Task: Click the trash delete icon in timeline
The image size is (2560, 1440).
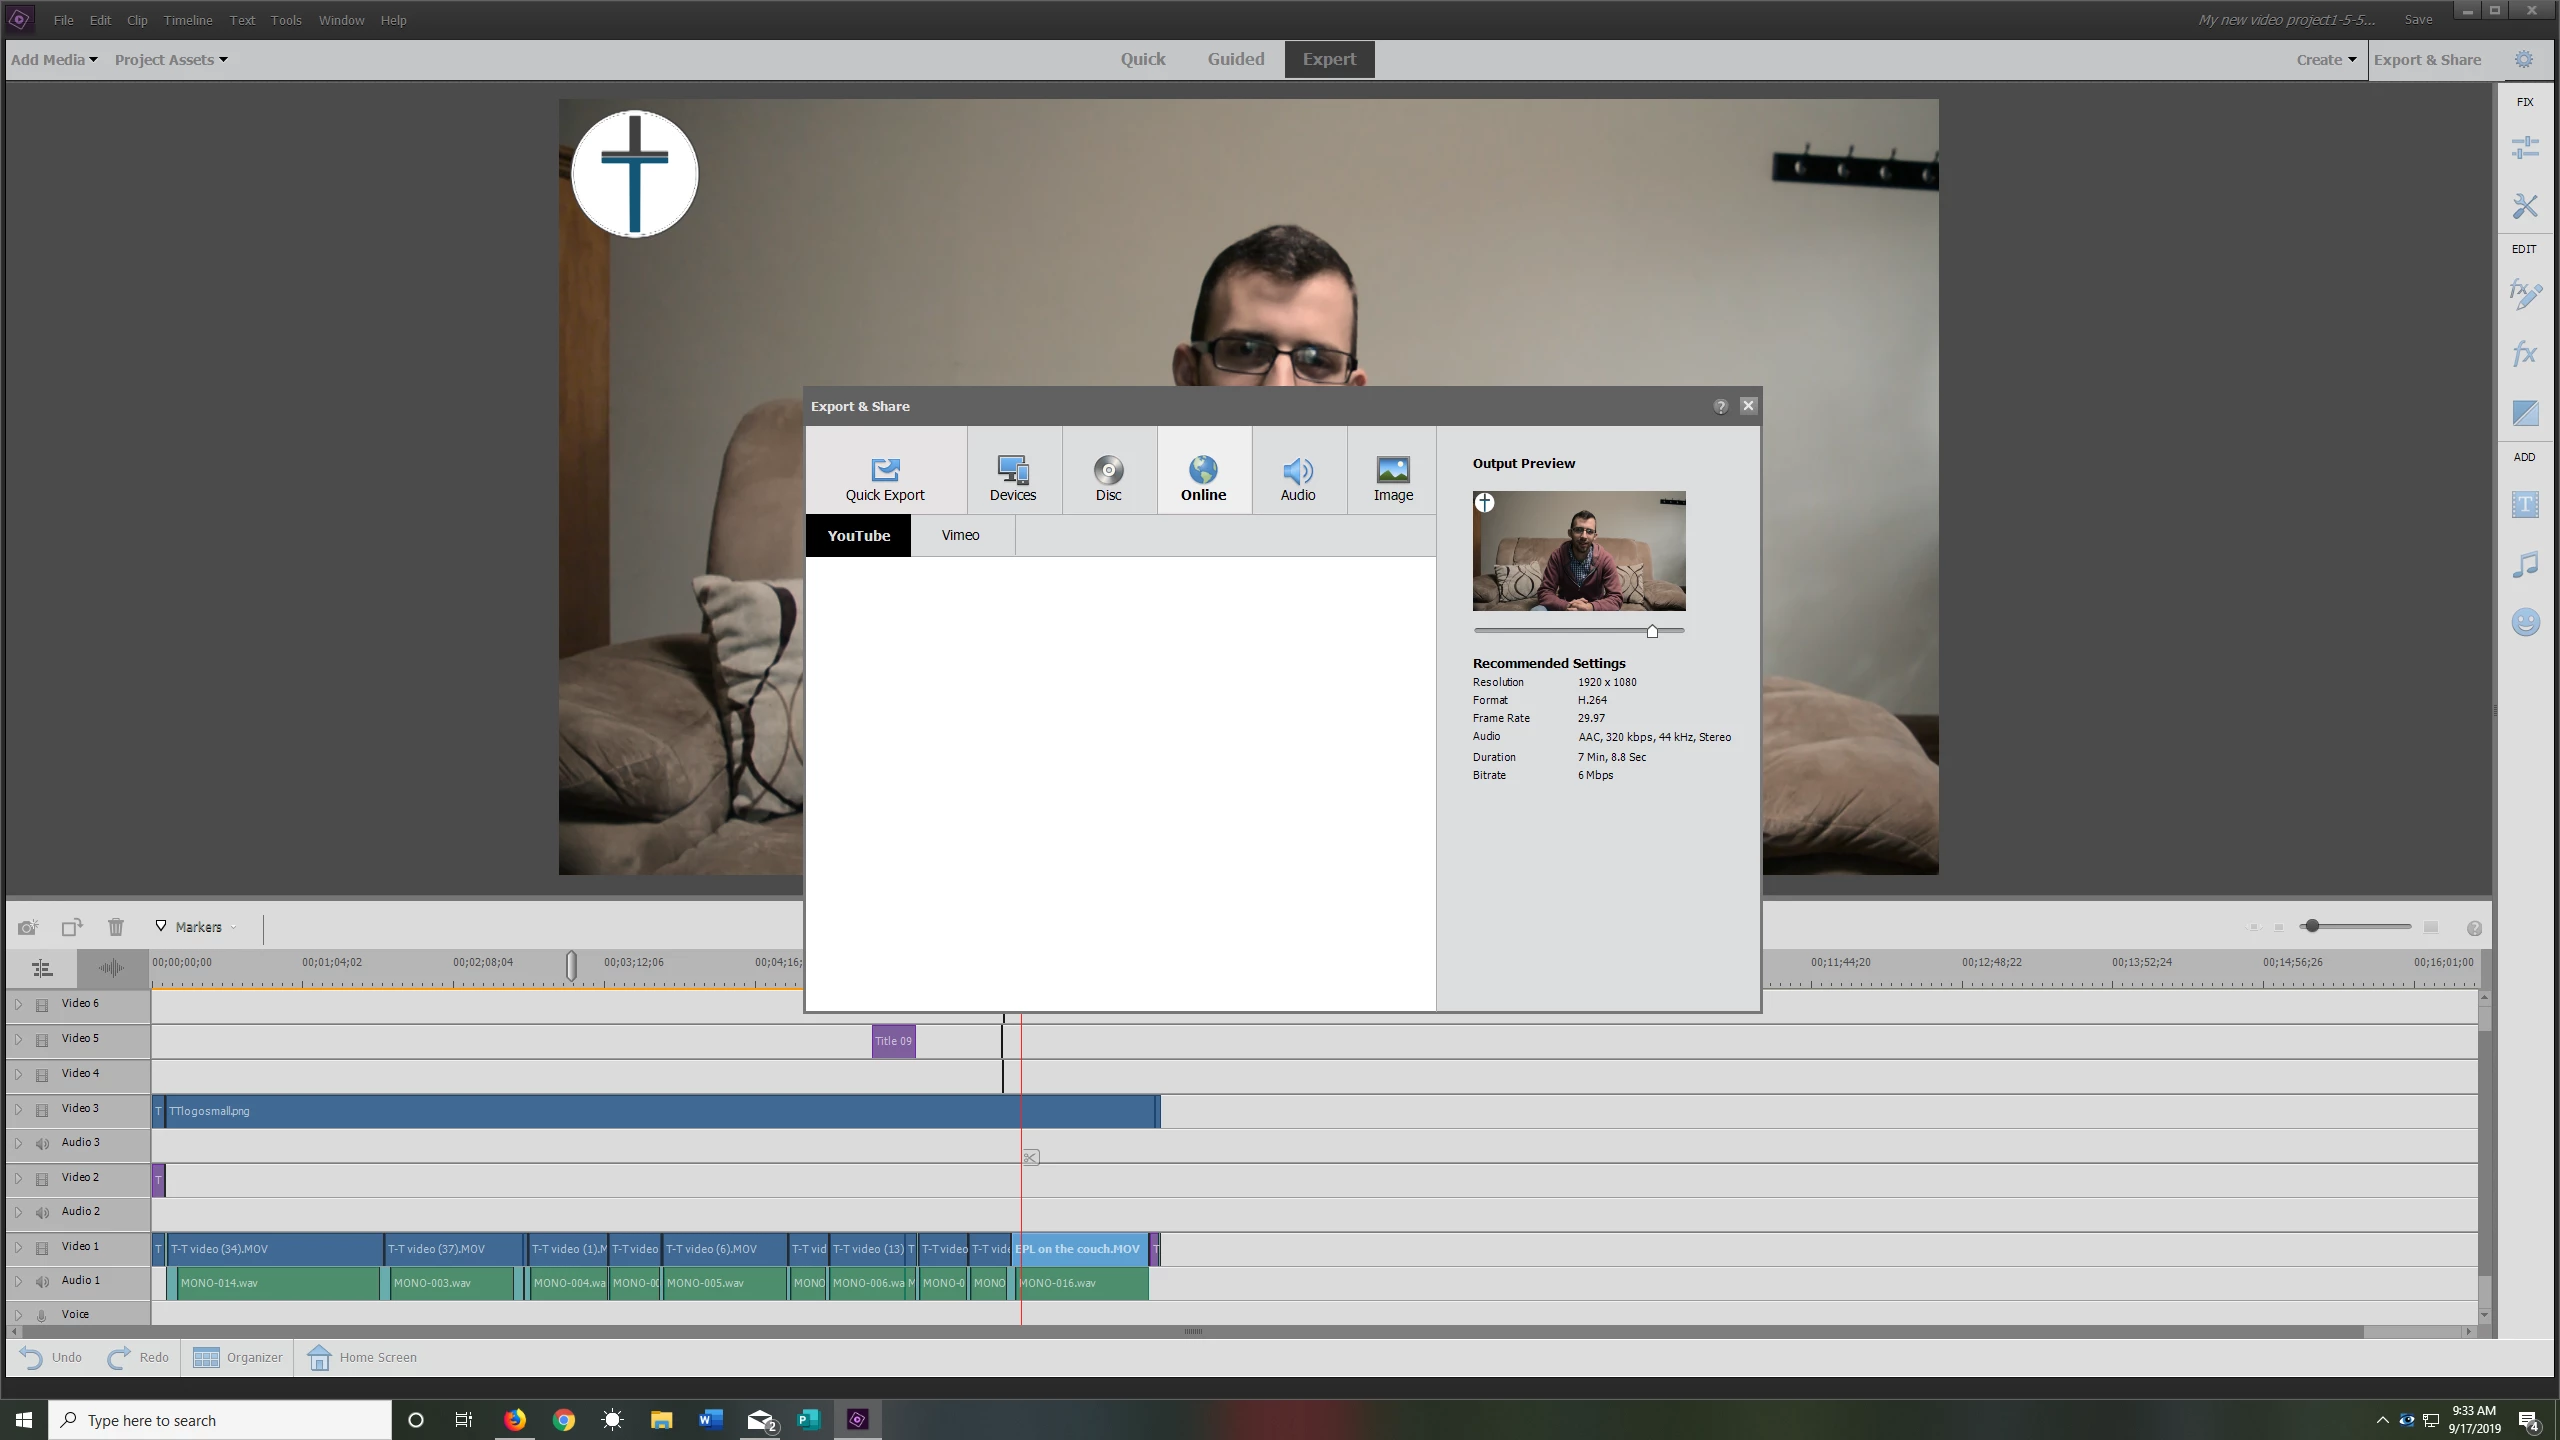Action: pos(116,927)
